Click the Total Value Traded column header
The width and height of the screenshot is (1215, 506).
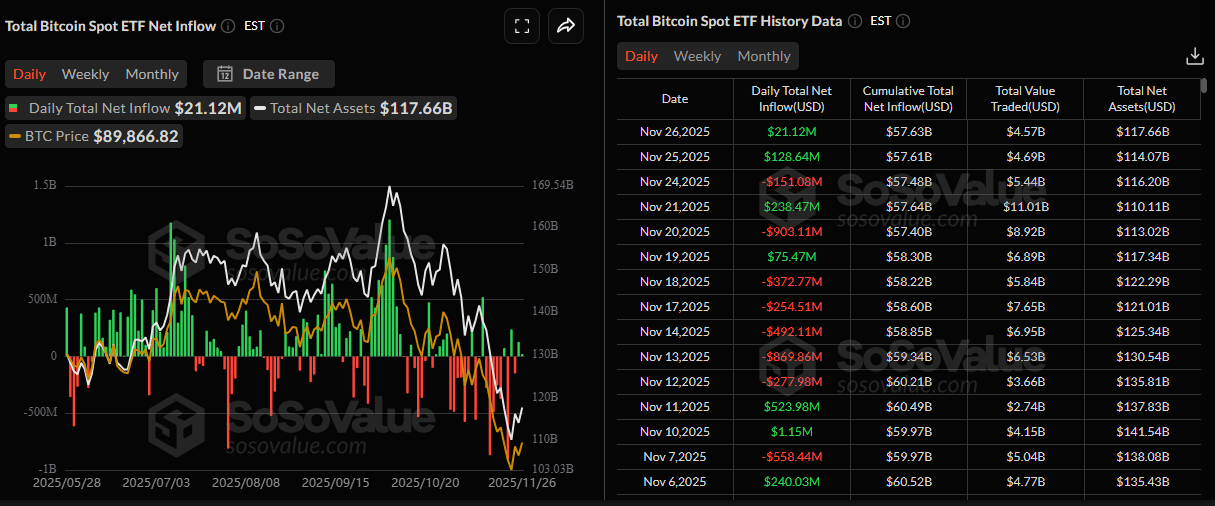[x=1025, y=99]
